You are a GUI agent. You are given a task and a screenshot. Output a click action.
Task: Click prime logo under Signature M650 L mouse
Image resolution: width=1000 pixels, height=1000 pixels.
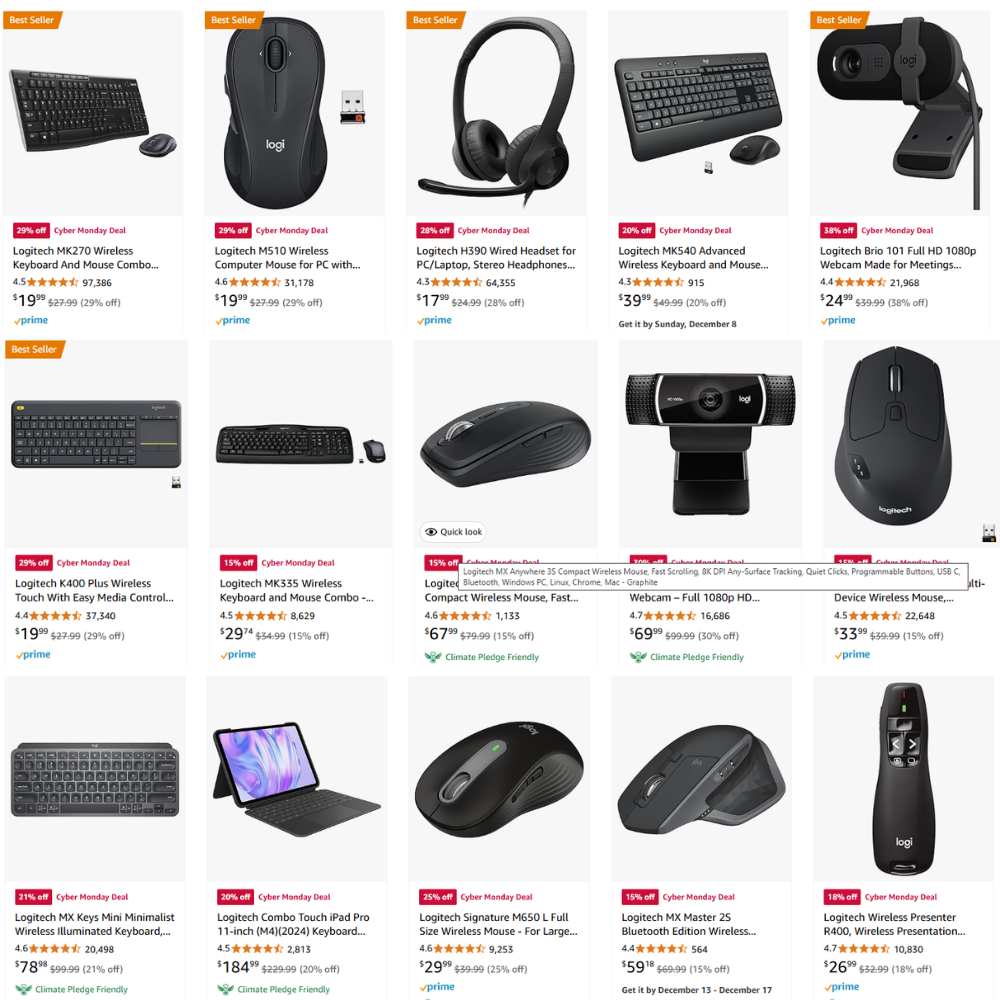(x=438, y=987)
